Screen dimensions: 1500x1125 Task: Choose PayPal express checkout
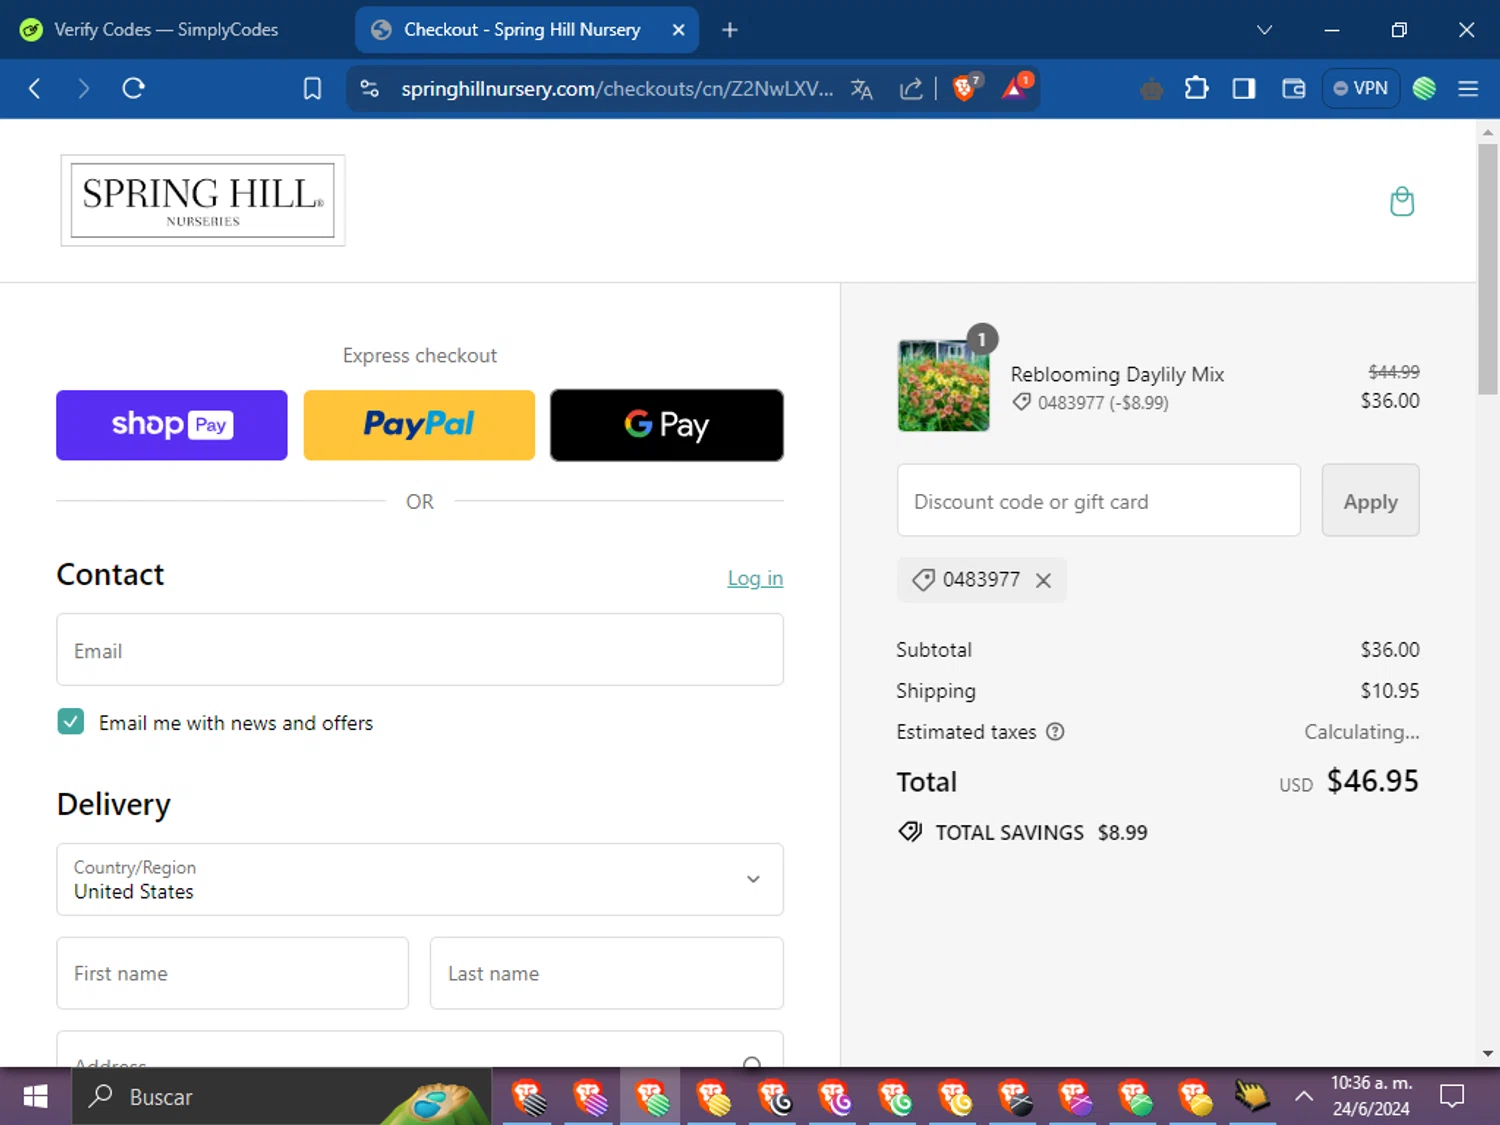coord(419,425)
